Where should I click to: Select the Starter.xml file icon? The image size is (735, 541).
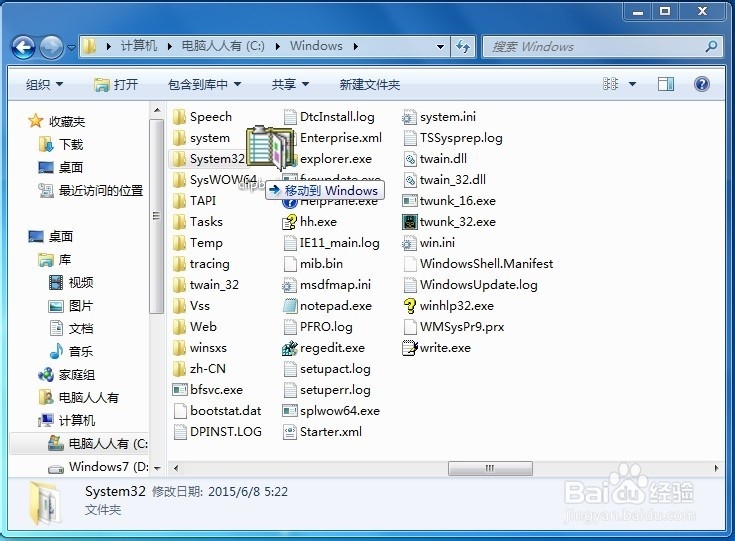290,432
